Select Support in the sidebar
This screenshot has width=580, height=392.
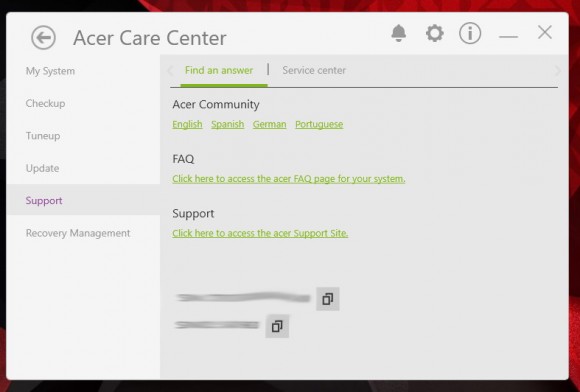[83, 200]
